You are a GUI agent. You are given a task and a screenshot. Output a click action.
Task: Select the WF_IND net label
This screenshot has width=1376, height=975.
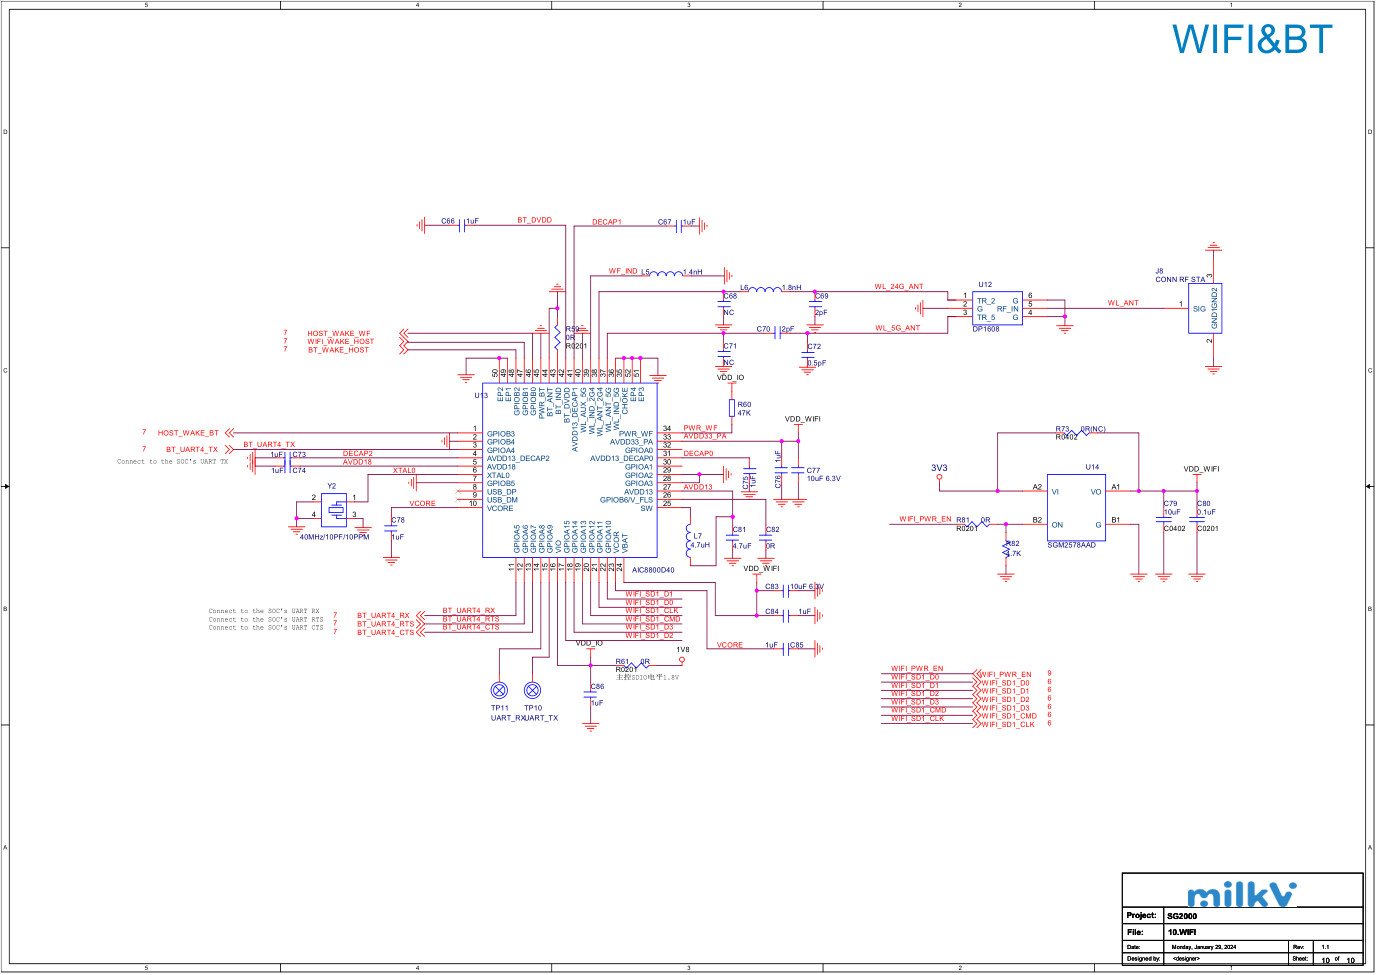click(623, 271)
